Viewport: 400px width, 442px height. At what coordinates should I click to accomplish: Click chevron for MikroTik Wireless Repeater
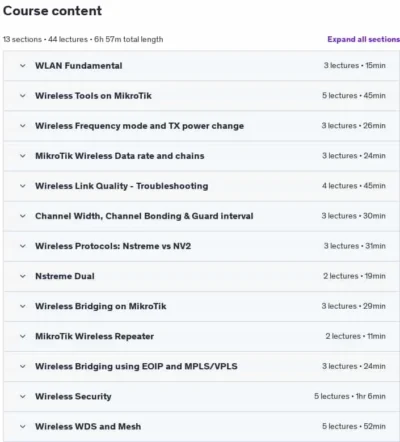(23, 336)
